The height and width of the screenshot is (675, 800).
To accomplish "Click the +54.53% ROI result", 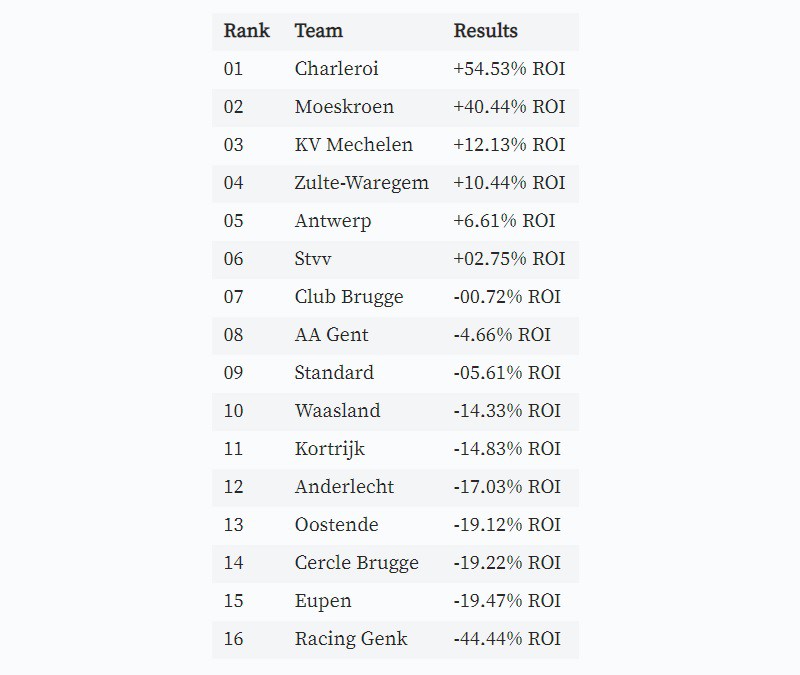I will [509, 68].
